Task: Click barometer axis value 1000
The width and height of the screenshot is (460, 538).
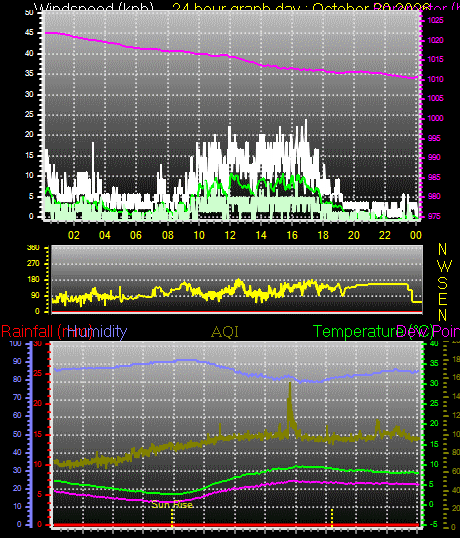Action: [x=436, y=118]
